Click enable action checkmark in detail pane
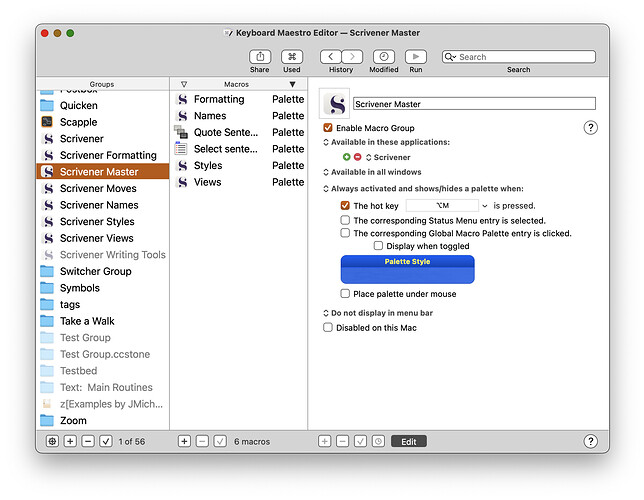 [x=360, y=441]
